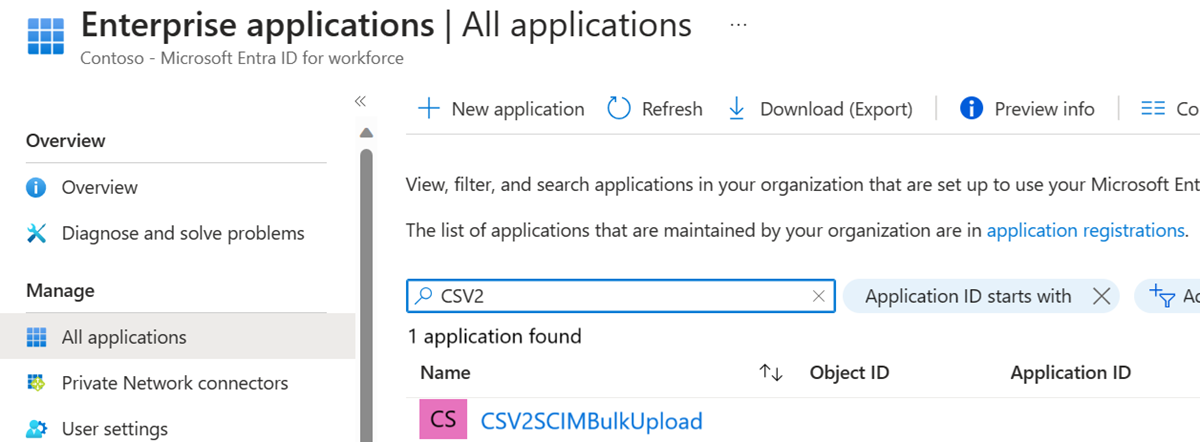Viewport: 1200px width, 442px height.
Task: Open the CSV2SCIMBulkUpload application link
Action: (591, 420)
